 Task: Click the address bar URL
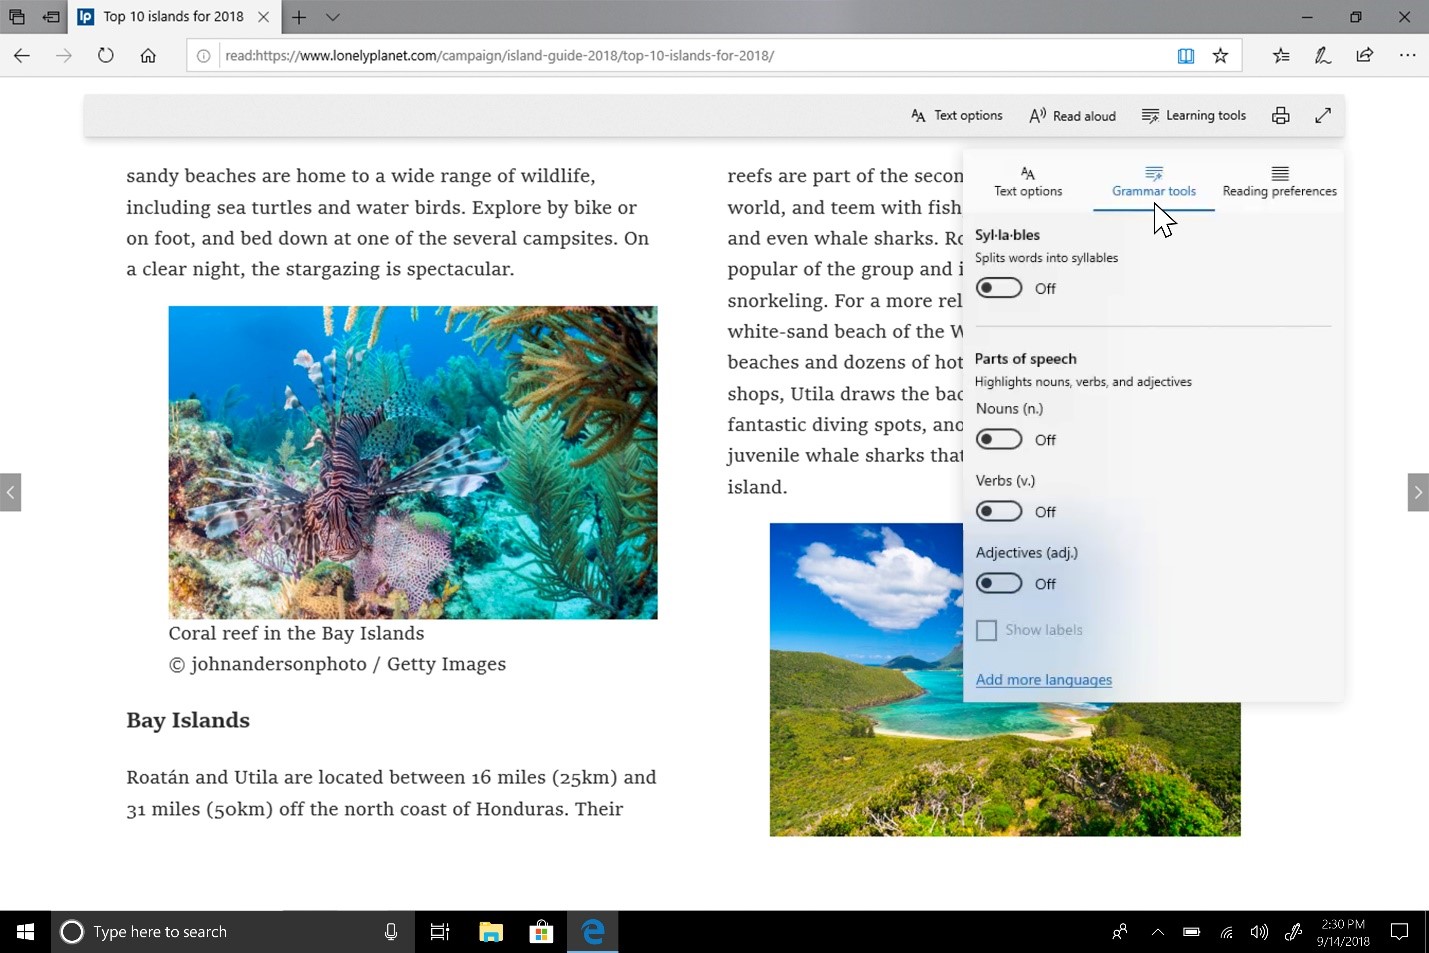[x=500, y=56]
